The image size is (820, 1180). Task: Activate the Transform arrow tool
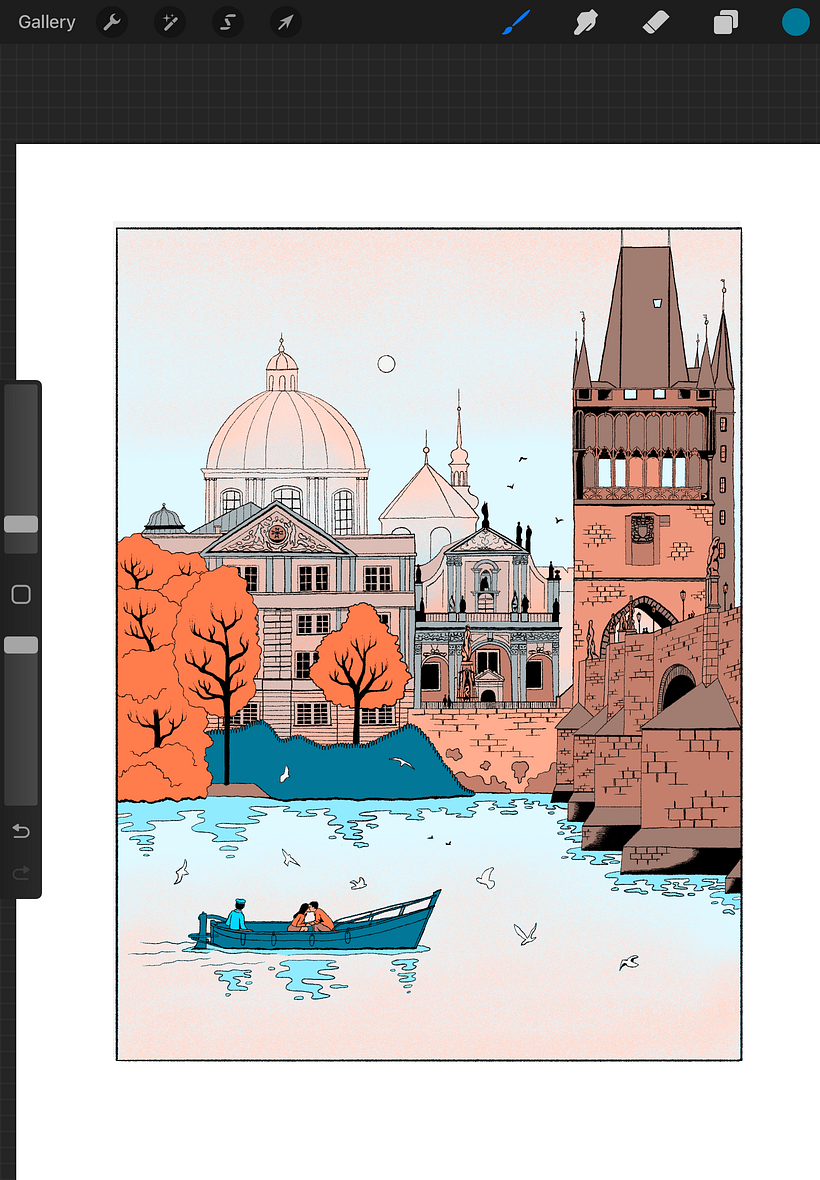[x=285, y=23]
